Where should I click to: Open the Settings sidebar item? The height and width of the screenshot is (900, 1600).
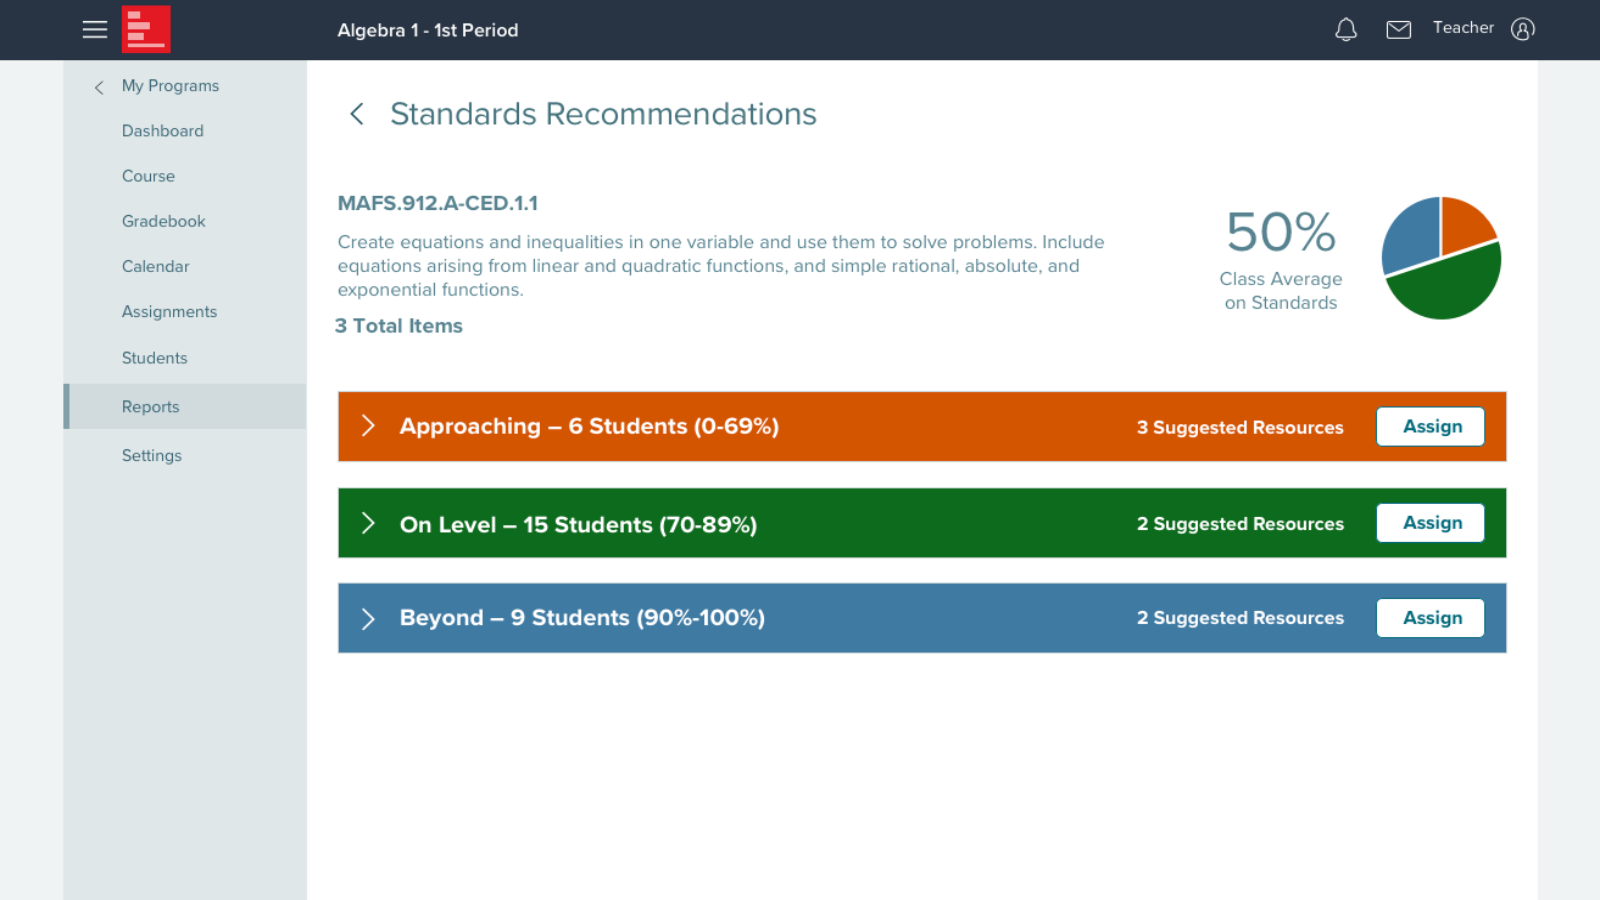point(151,455)
